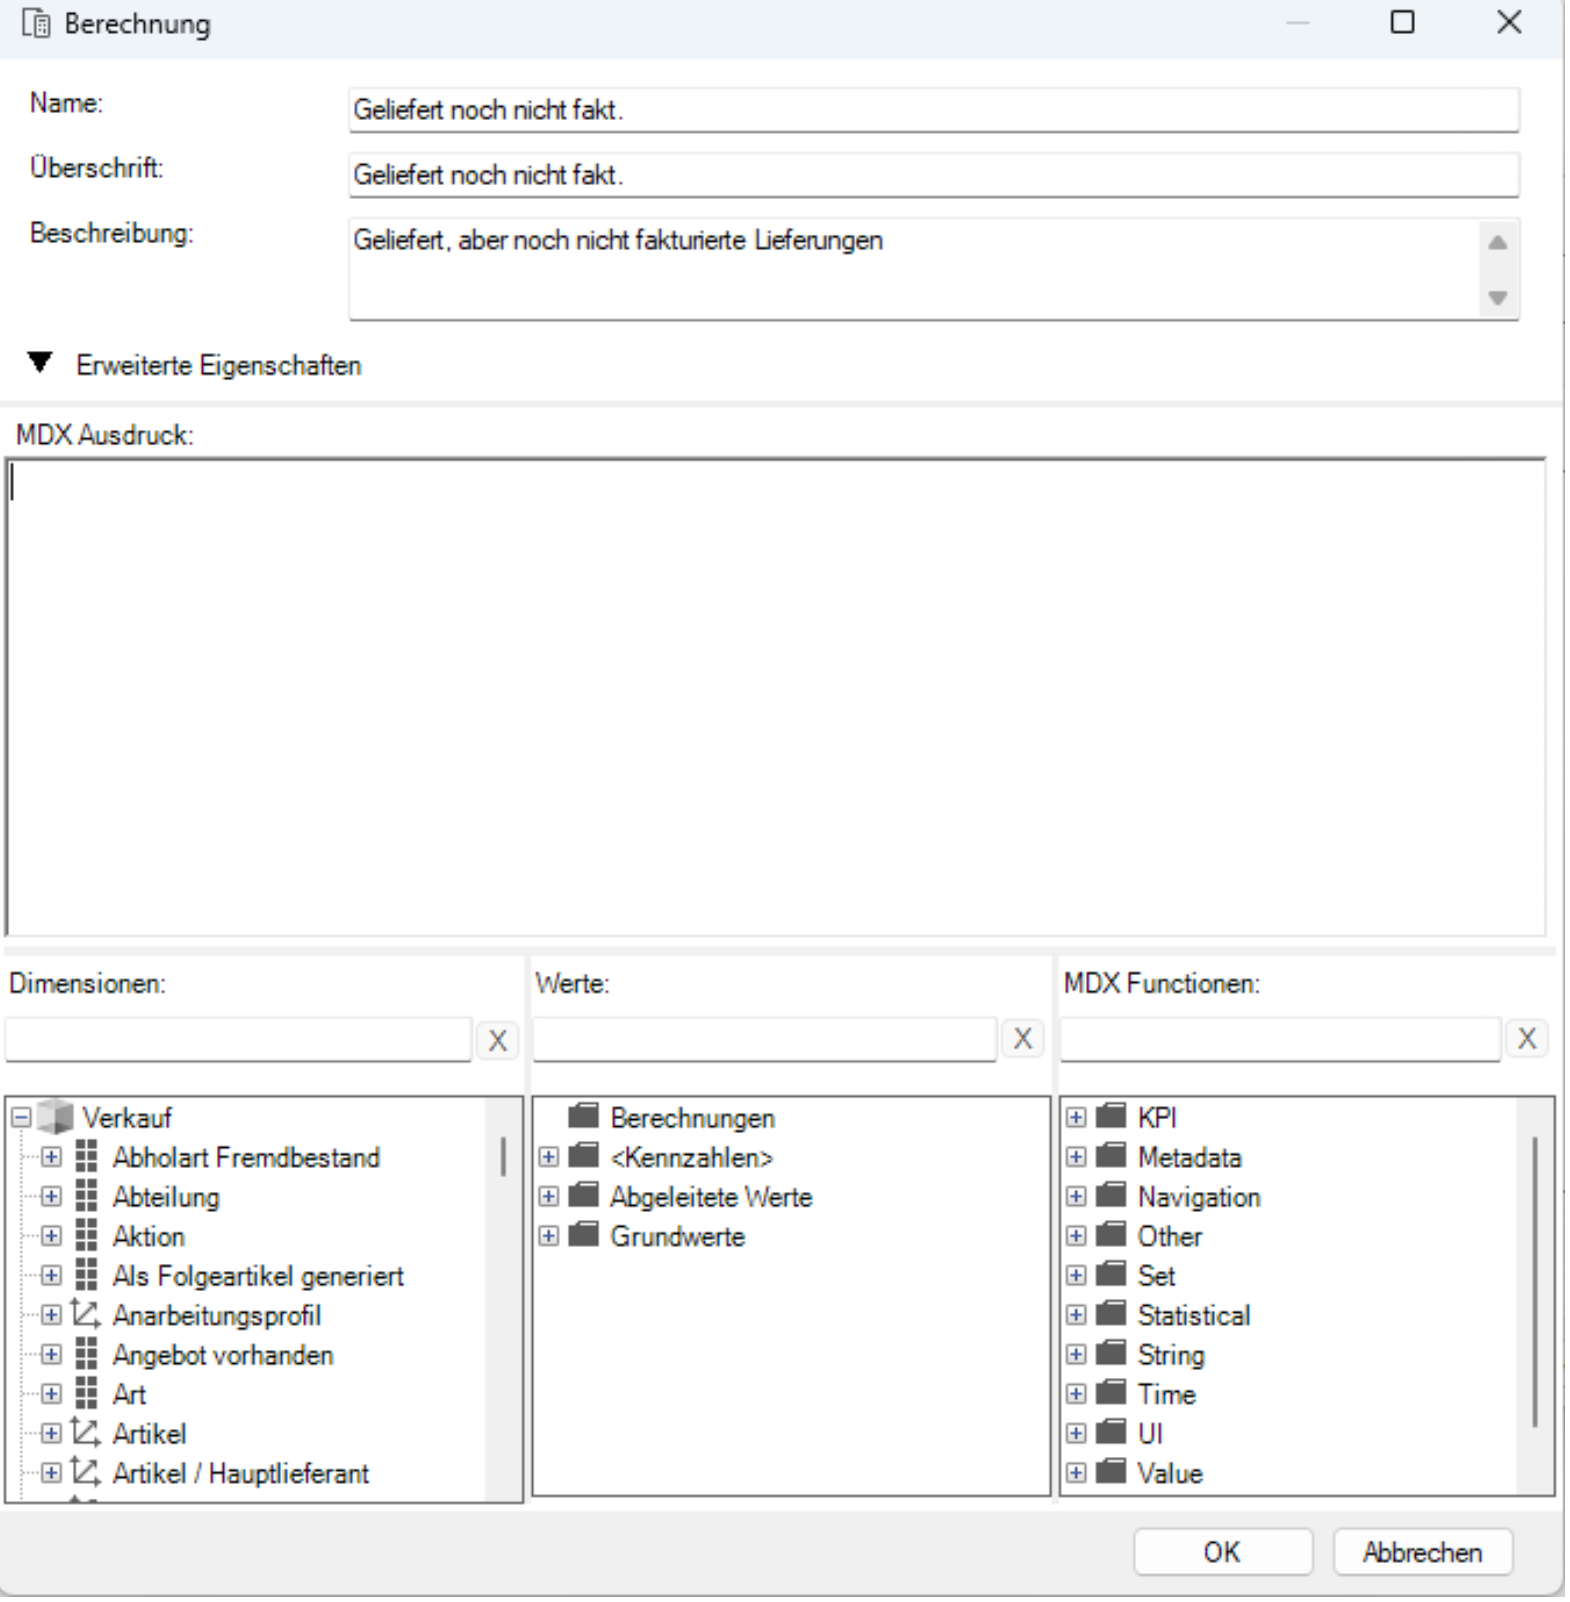Click the Time folder icon
1570x1602 pixels.
click(x=1111, y=1393)
